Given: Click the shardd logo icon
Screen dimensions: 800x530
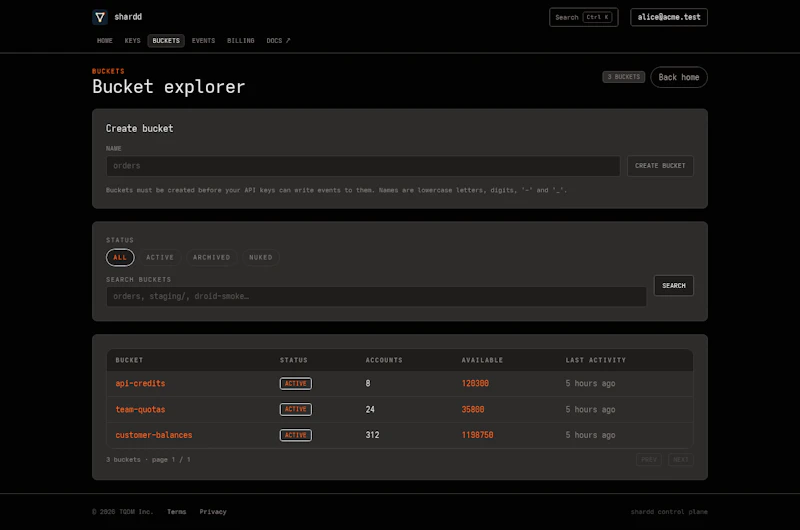Looking at the screenshot, I should (100, 17).
